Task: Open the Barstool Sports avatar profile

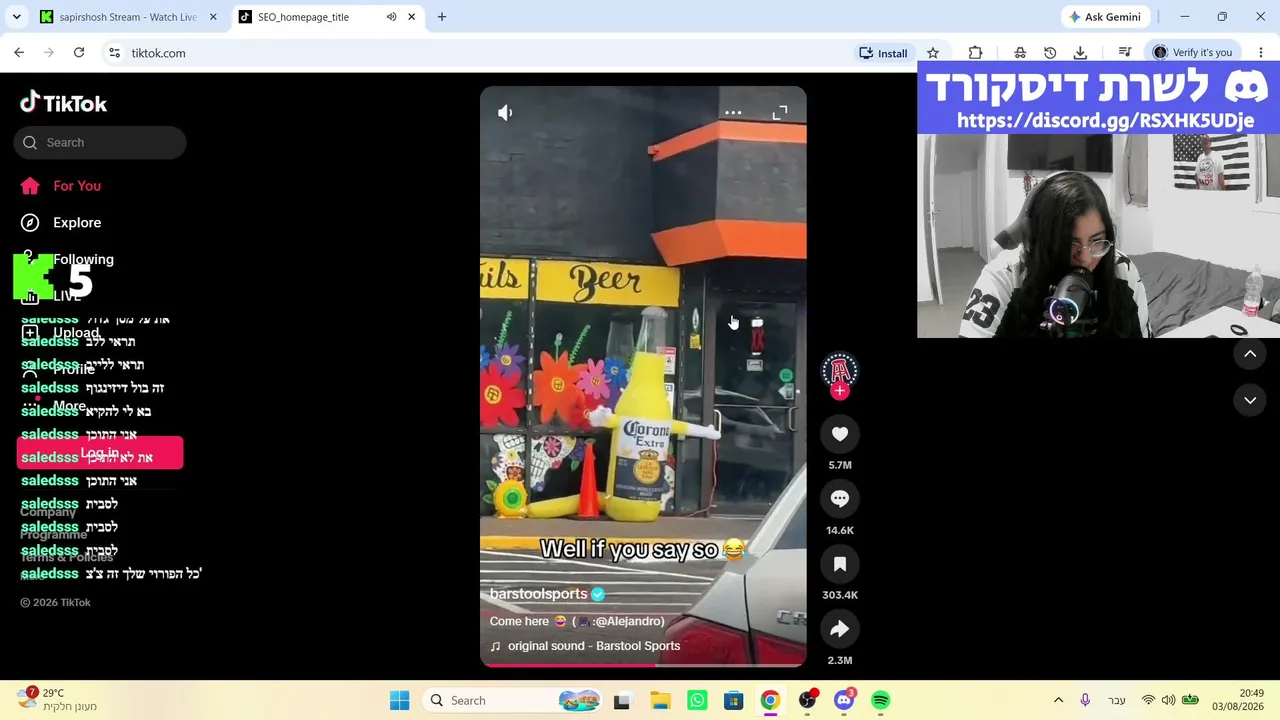Action: point(840,371)
